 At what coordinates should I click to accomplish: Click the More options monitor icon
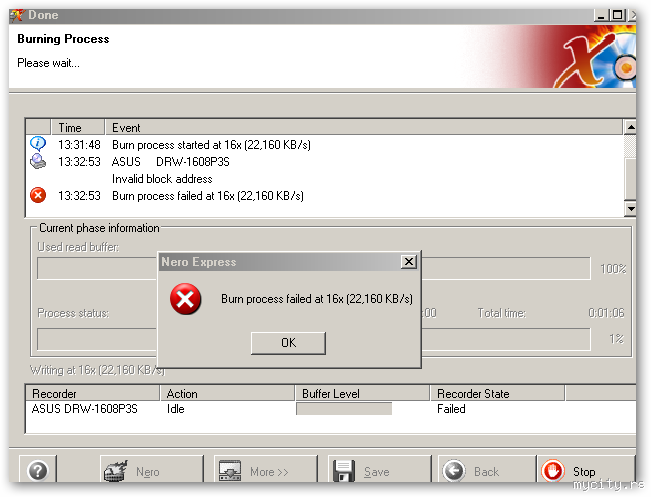tap(230, 471)
